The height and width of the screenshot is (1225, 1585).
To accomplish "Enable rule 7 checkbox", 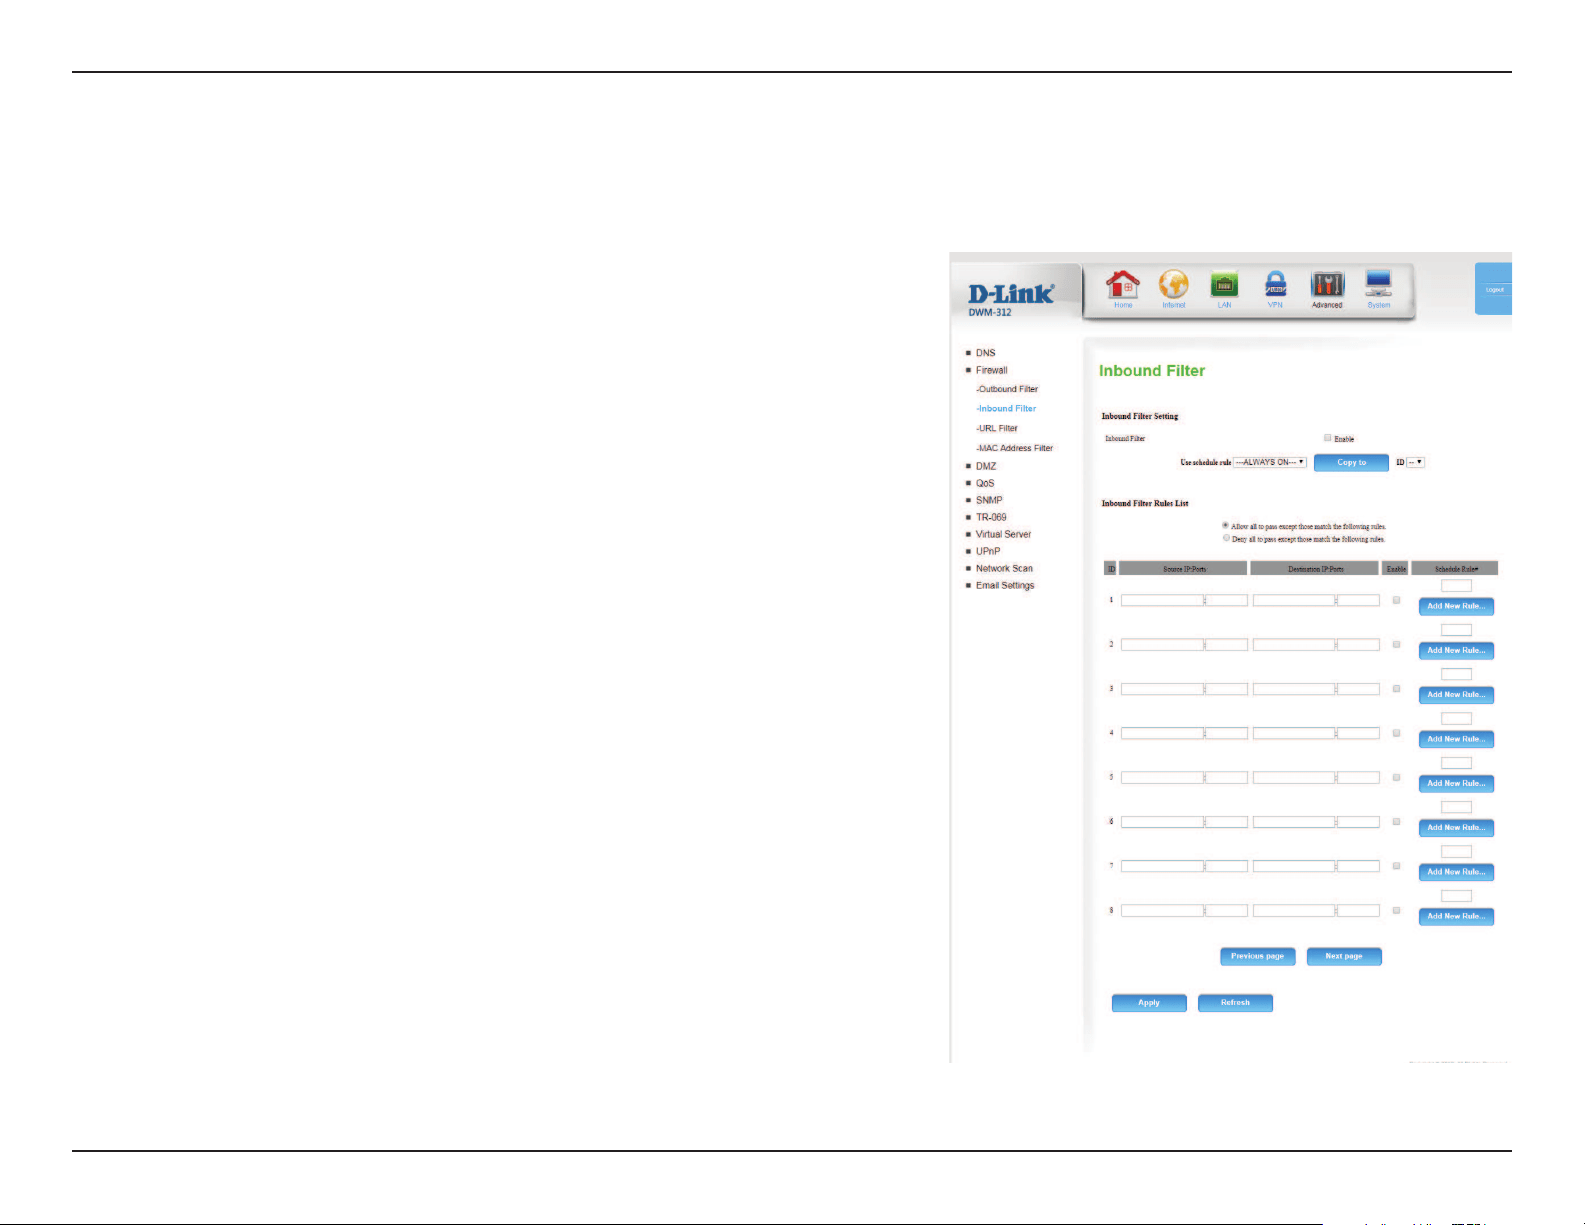I will pyautogui.click(x=1396, y=866).
